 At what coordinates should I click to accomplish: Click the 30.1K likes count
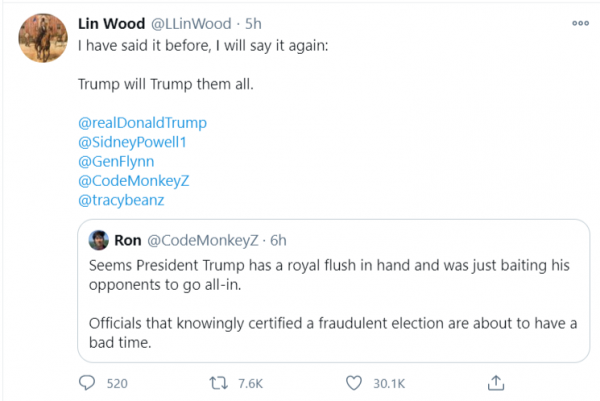tap(389, 382)
